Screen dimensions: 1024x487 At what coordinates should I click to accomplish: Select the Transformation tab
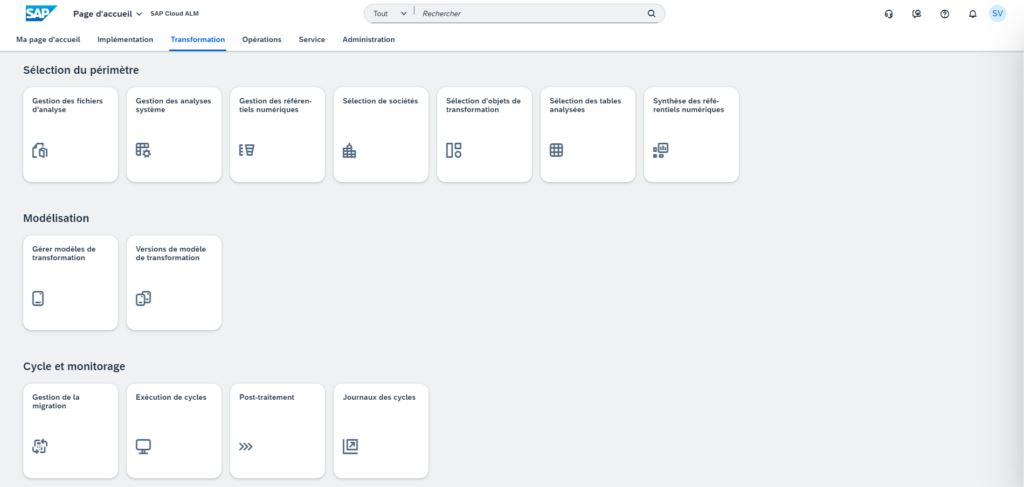[x=198, y=39]
